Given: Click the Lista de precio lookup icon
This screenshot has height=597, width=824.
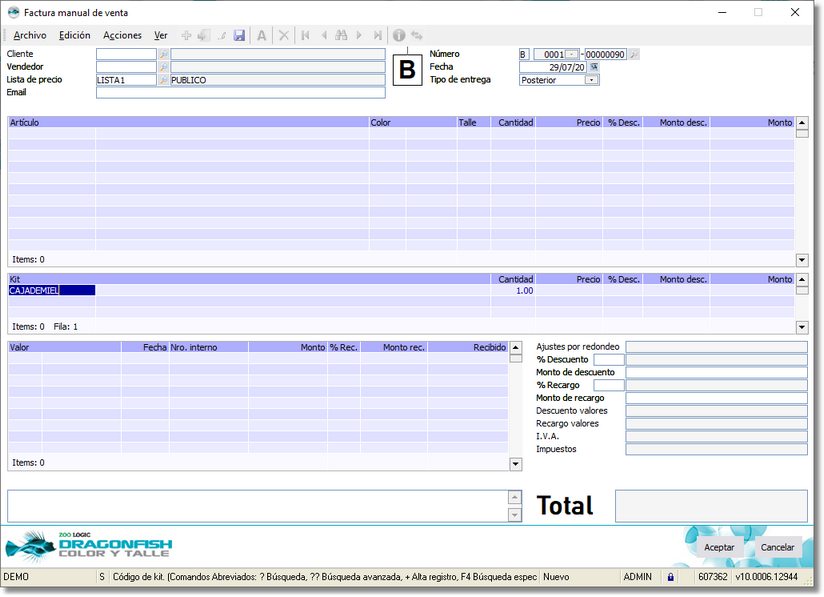Looking at the screenshot, I should click(x=164, y=80).
